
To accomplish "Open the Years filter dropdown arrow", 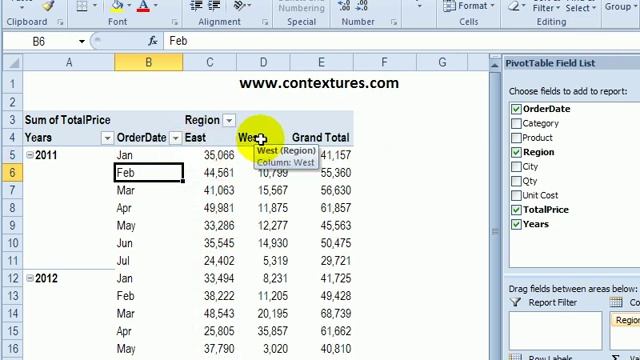I will [107, 138].
